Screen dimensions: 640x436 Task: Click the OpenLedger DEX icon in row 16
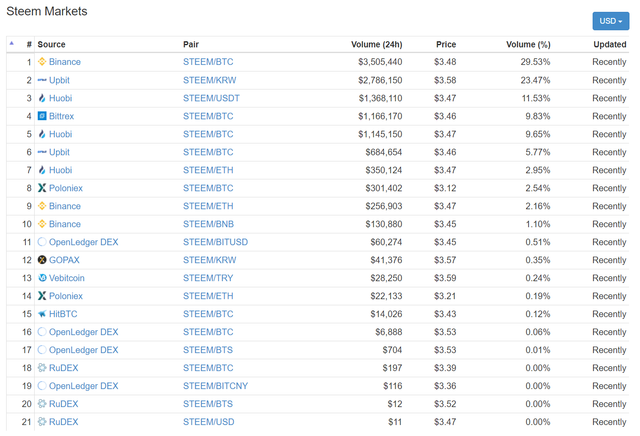42,331
